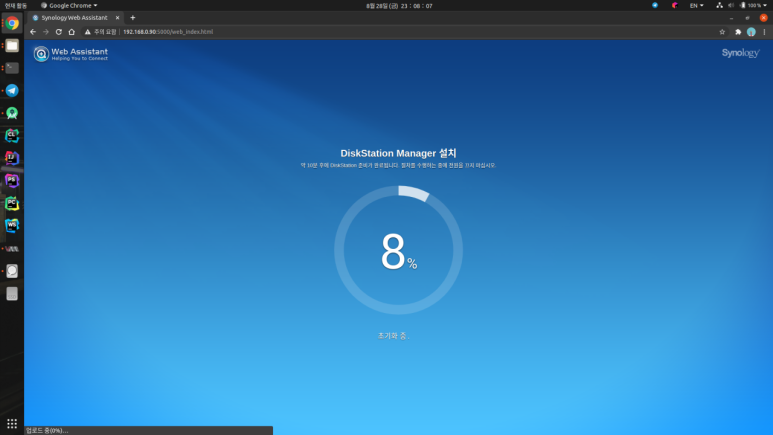773x435 pixels.
Task: Show all applications grid
Action: click(x=12, y=423)
